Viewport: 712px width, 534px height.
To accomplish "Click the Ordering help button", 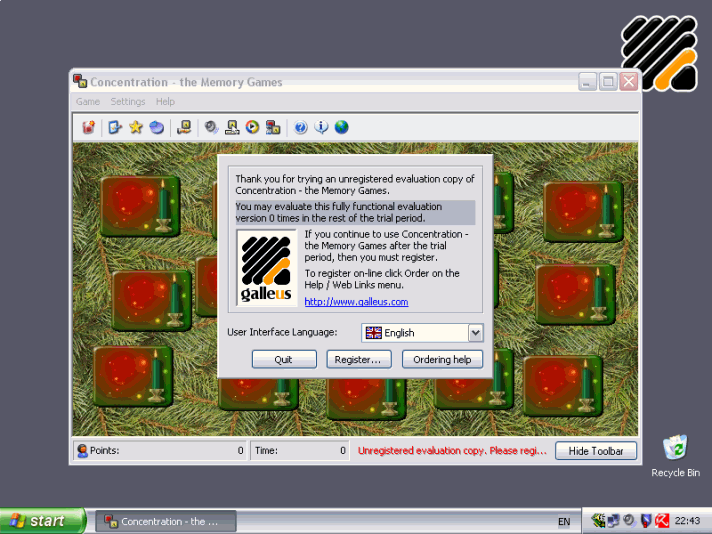I will tap(442, 359).
